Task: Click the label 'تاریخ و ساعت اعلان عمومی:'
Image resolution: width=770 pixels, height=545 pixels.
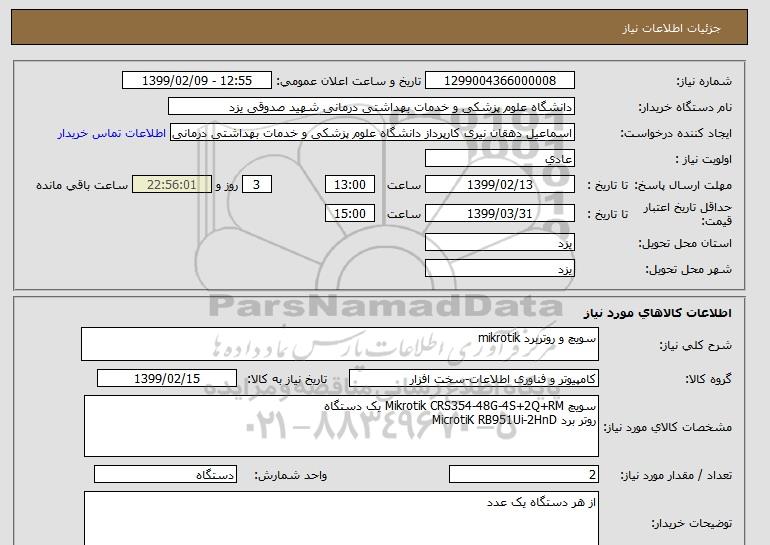Action: point(349,81)
